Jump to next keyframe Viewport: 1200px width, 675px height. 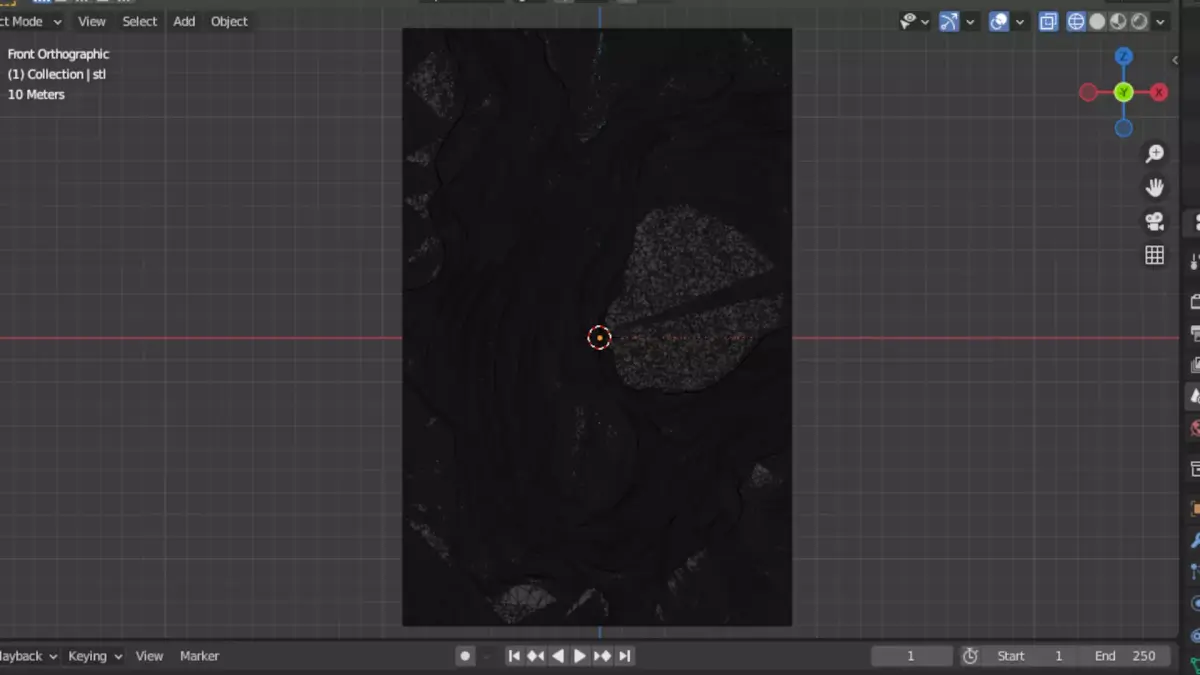click(602, 656)
